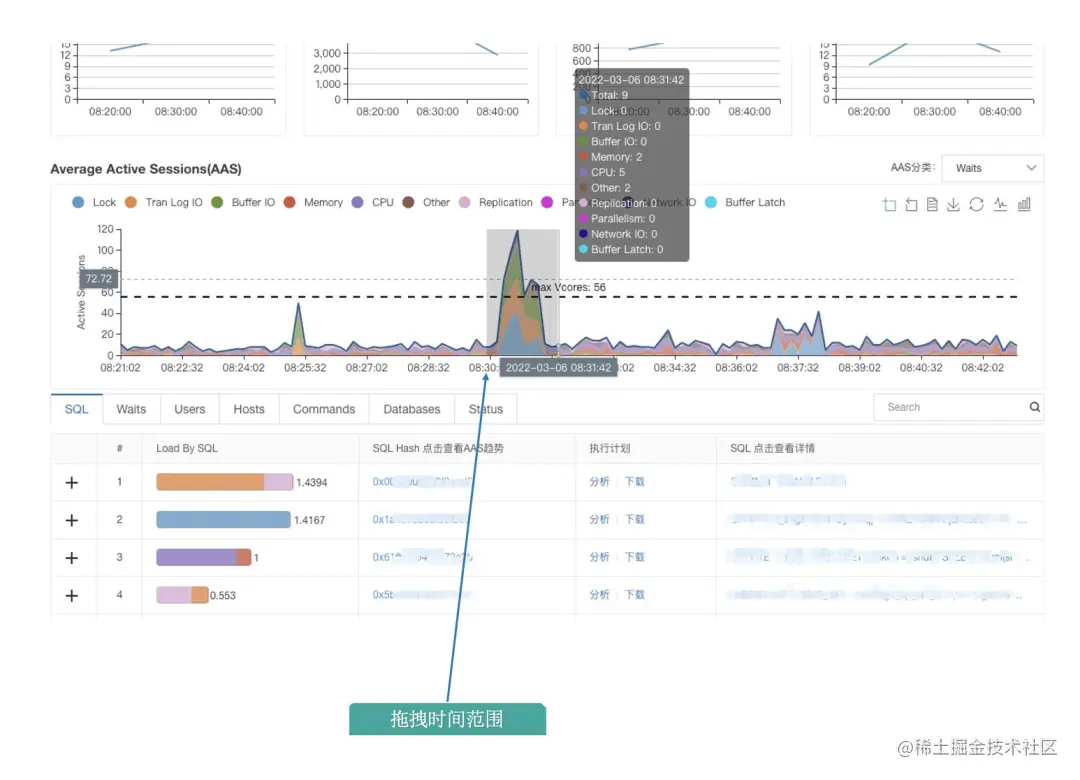Toggle the Tran Log IO legend series

pos(164,203)
